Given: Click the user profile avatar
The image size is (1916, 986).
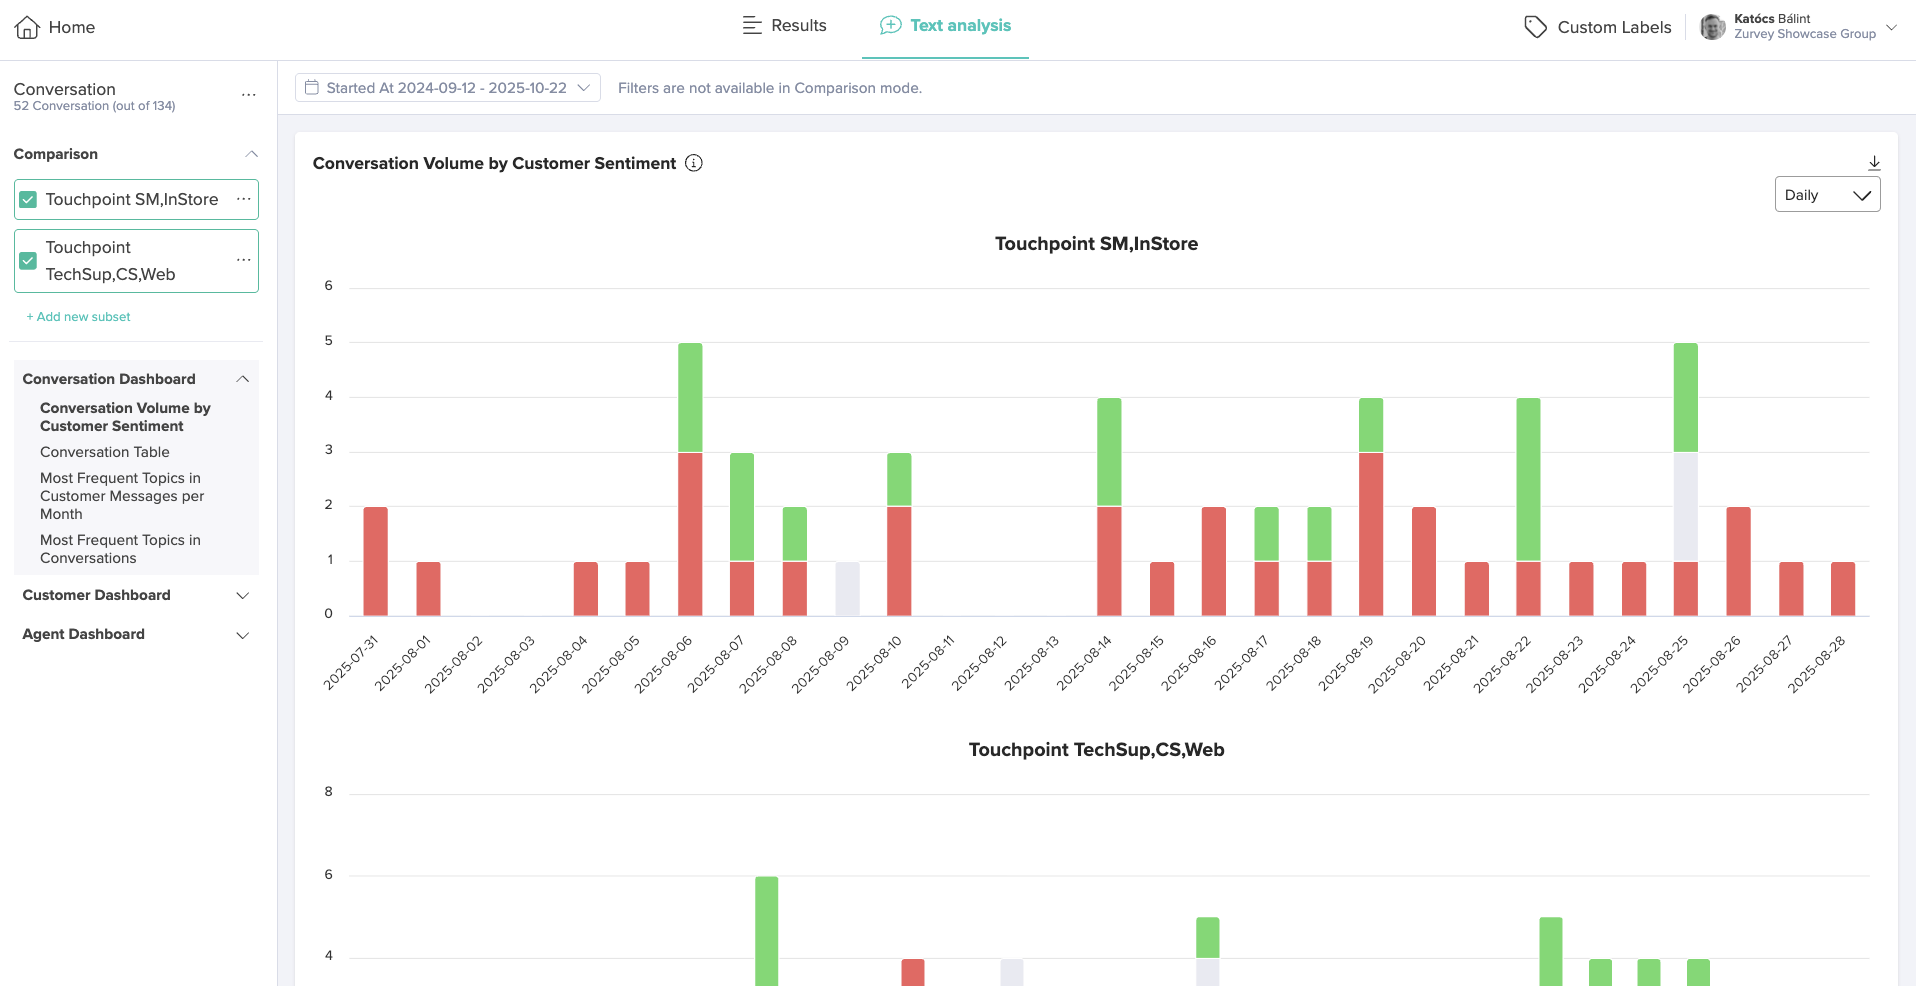Looking at the screenshot, I should pos(1712,27).
